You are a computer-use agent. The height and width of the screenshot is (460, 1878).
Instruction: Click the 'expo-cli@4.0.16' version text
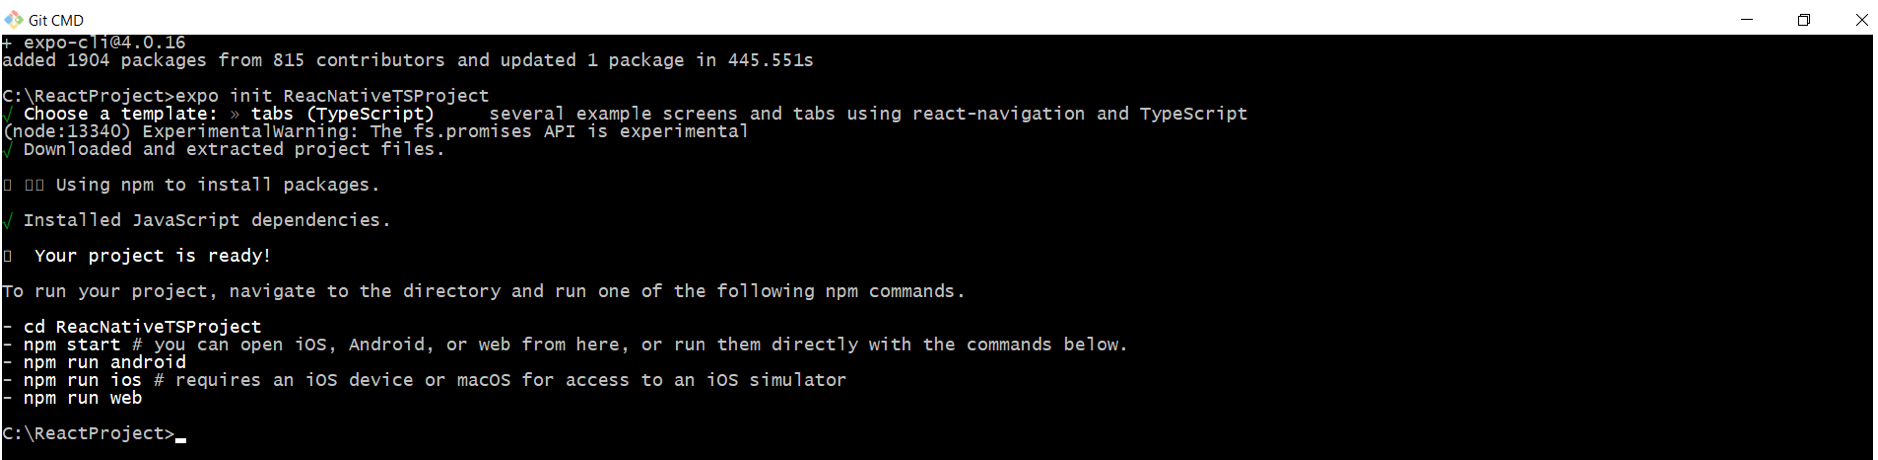[105, 43]
